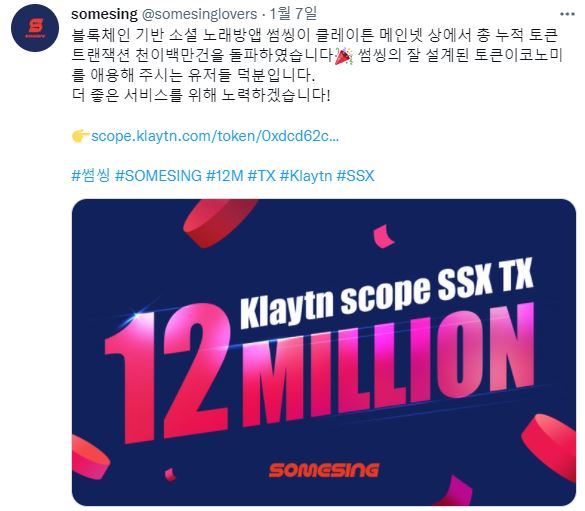Screen dimensions: 585x511
Task: Follow the #SSX hashtag link
Action: (355, 176)
